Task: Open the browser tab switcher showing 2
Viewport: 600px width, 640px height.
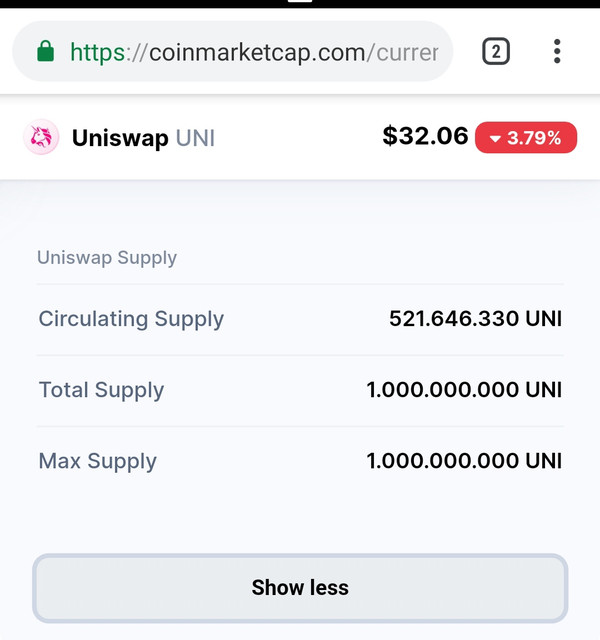Action: tap(496, 51)
